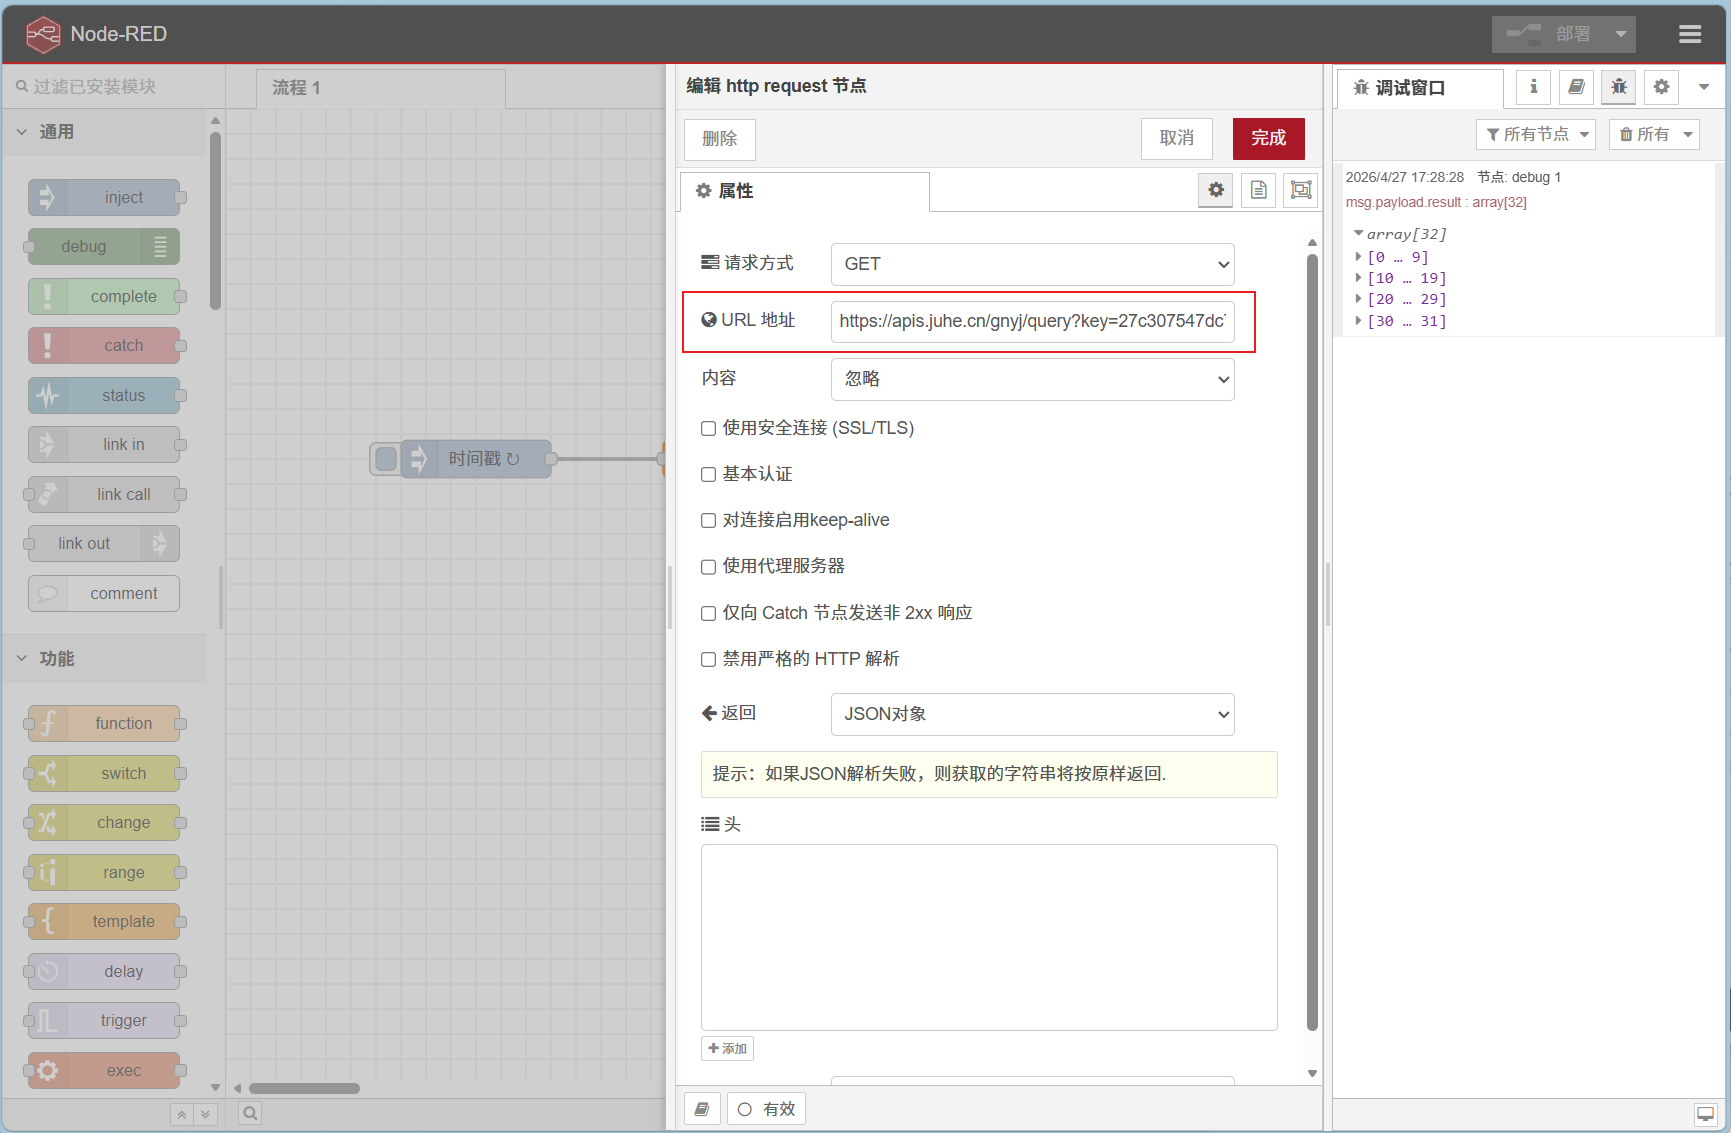Show the info sidebar tab icon
This screenshot has height=1133, width=1731.
[x=1533, y=87]
